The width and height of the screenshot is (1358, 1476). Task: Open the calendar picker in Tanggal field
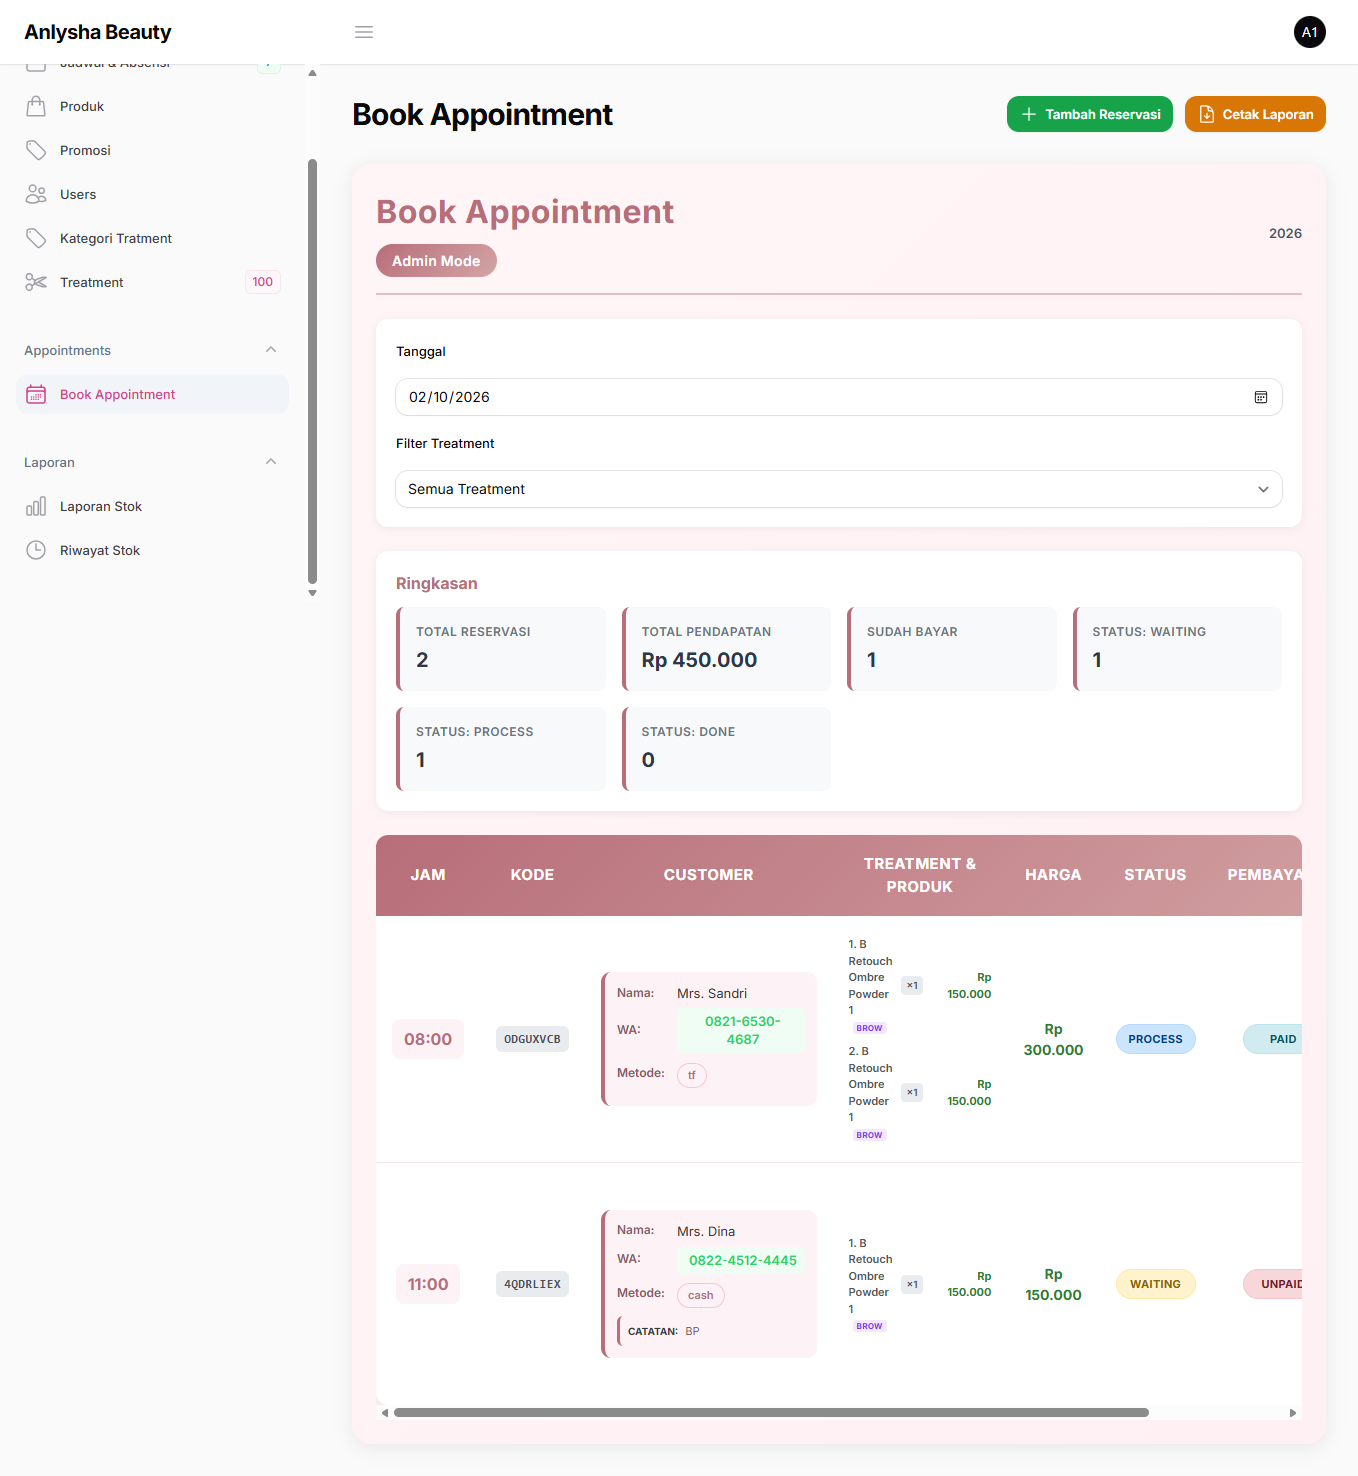coord(1261,397)
